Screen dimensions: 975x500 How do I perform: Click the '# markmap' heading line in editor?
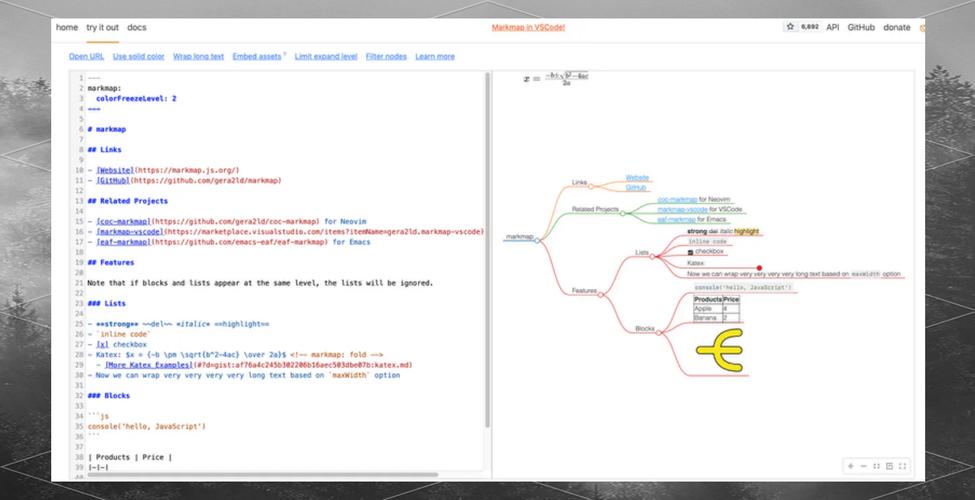pos(107,129)
